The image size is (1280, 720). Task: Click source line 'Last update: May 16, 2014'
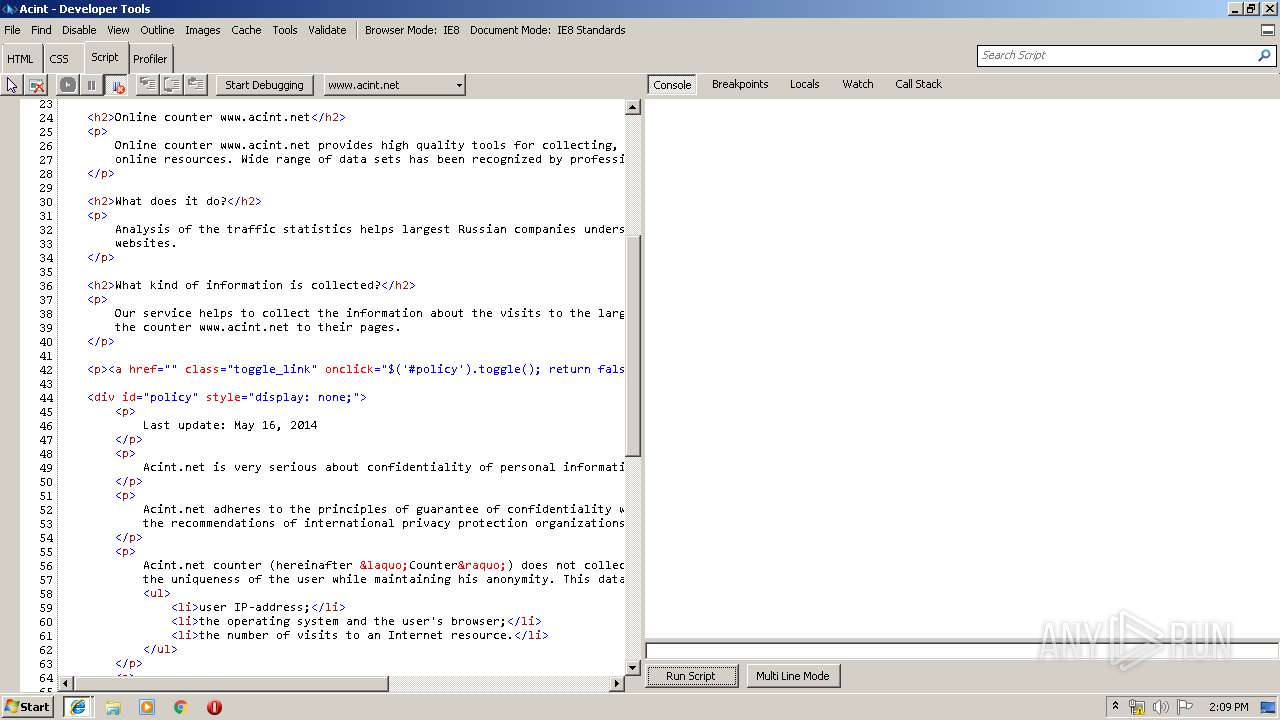coord(229,425)
